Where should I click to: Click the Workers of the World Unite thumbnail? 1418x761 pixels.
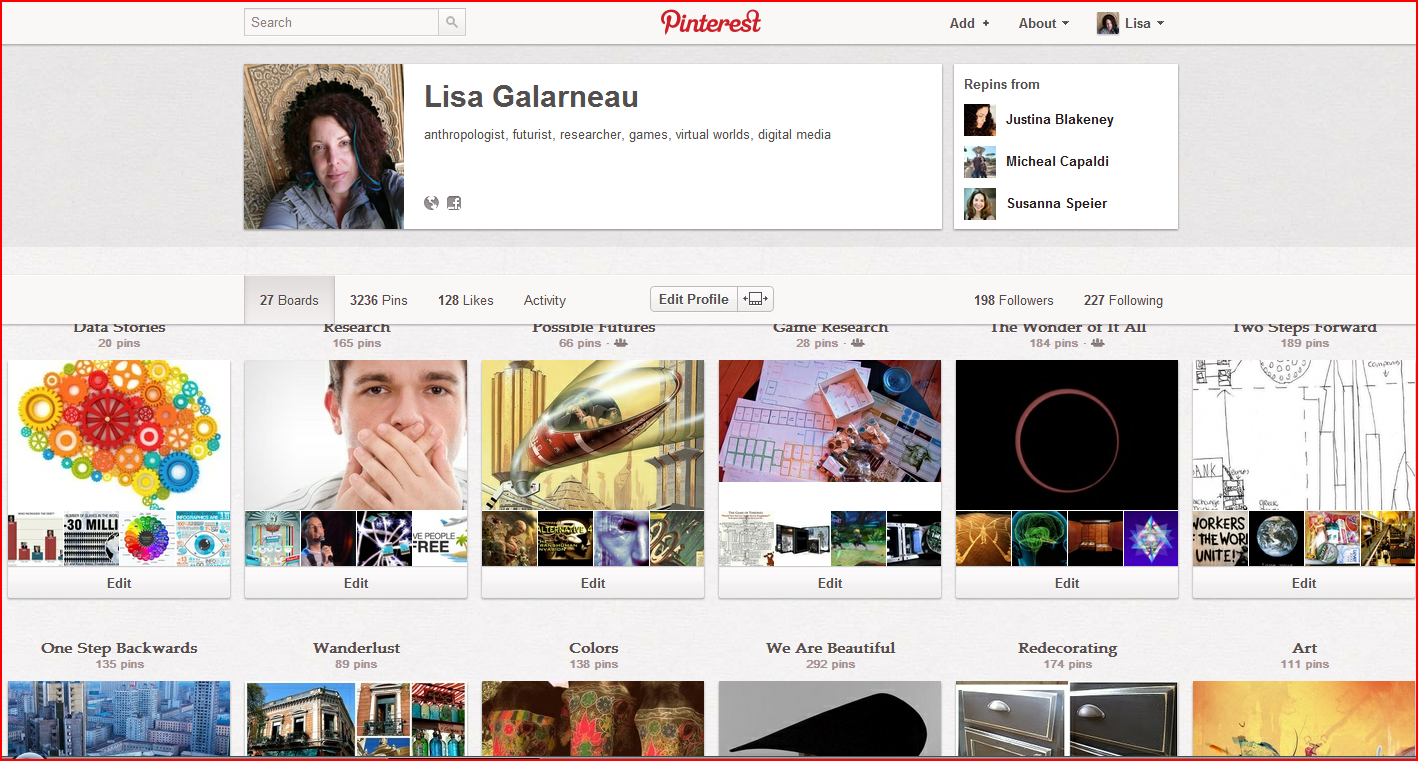(1220, 539)
